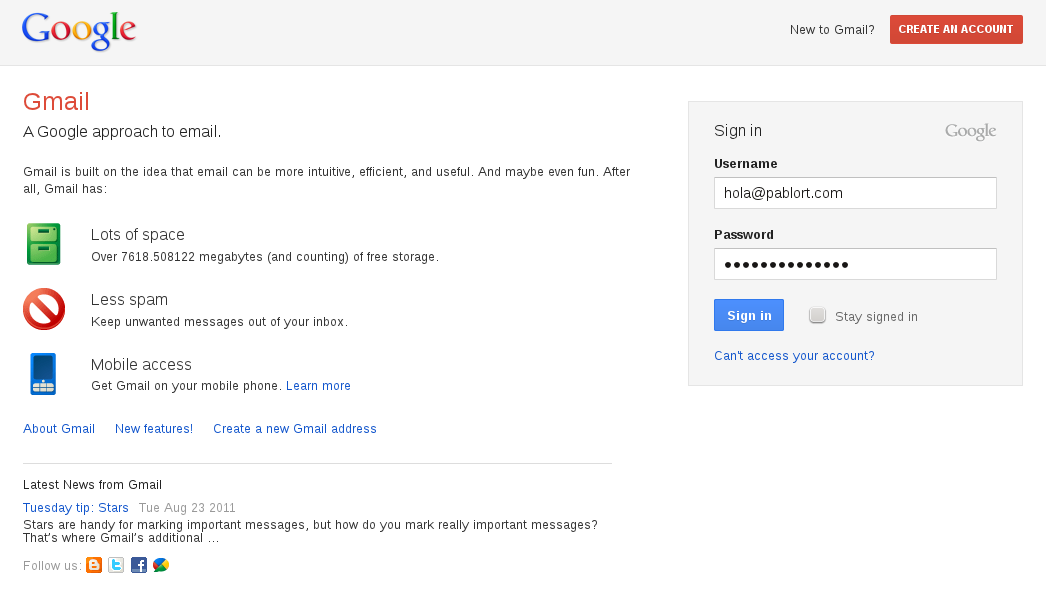
Task: Visit the New features! link
Action: tap(154, 429)
